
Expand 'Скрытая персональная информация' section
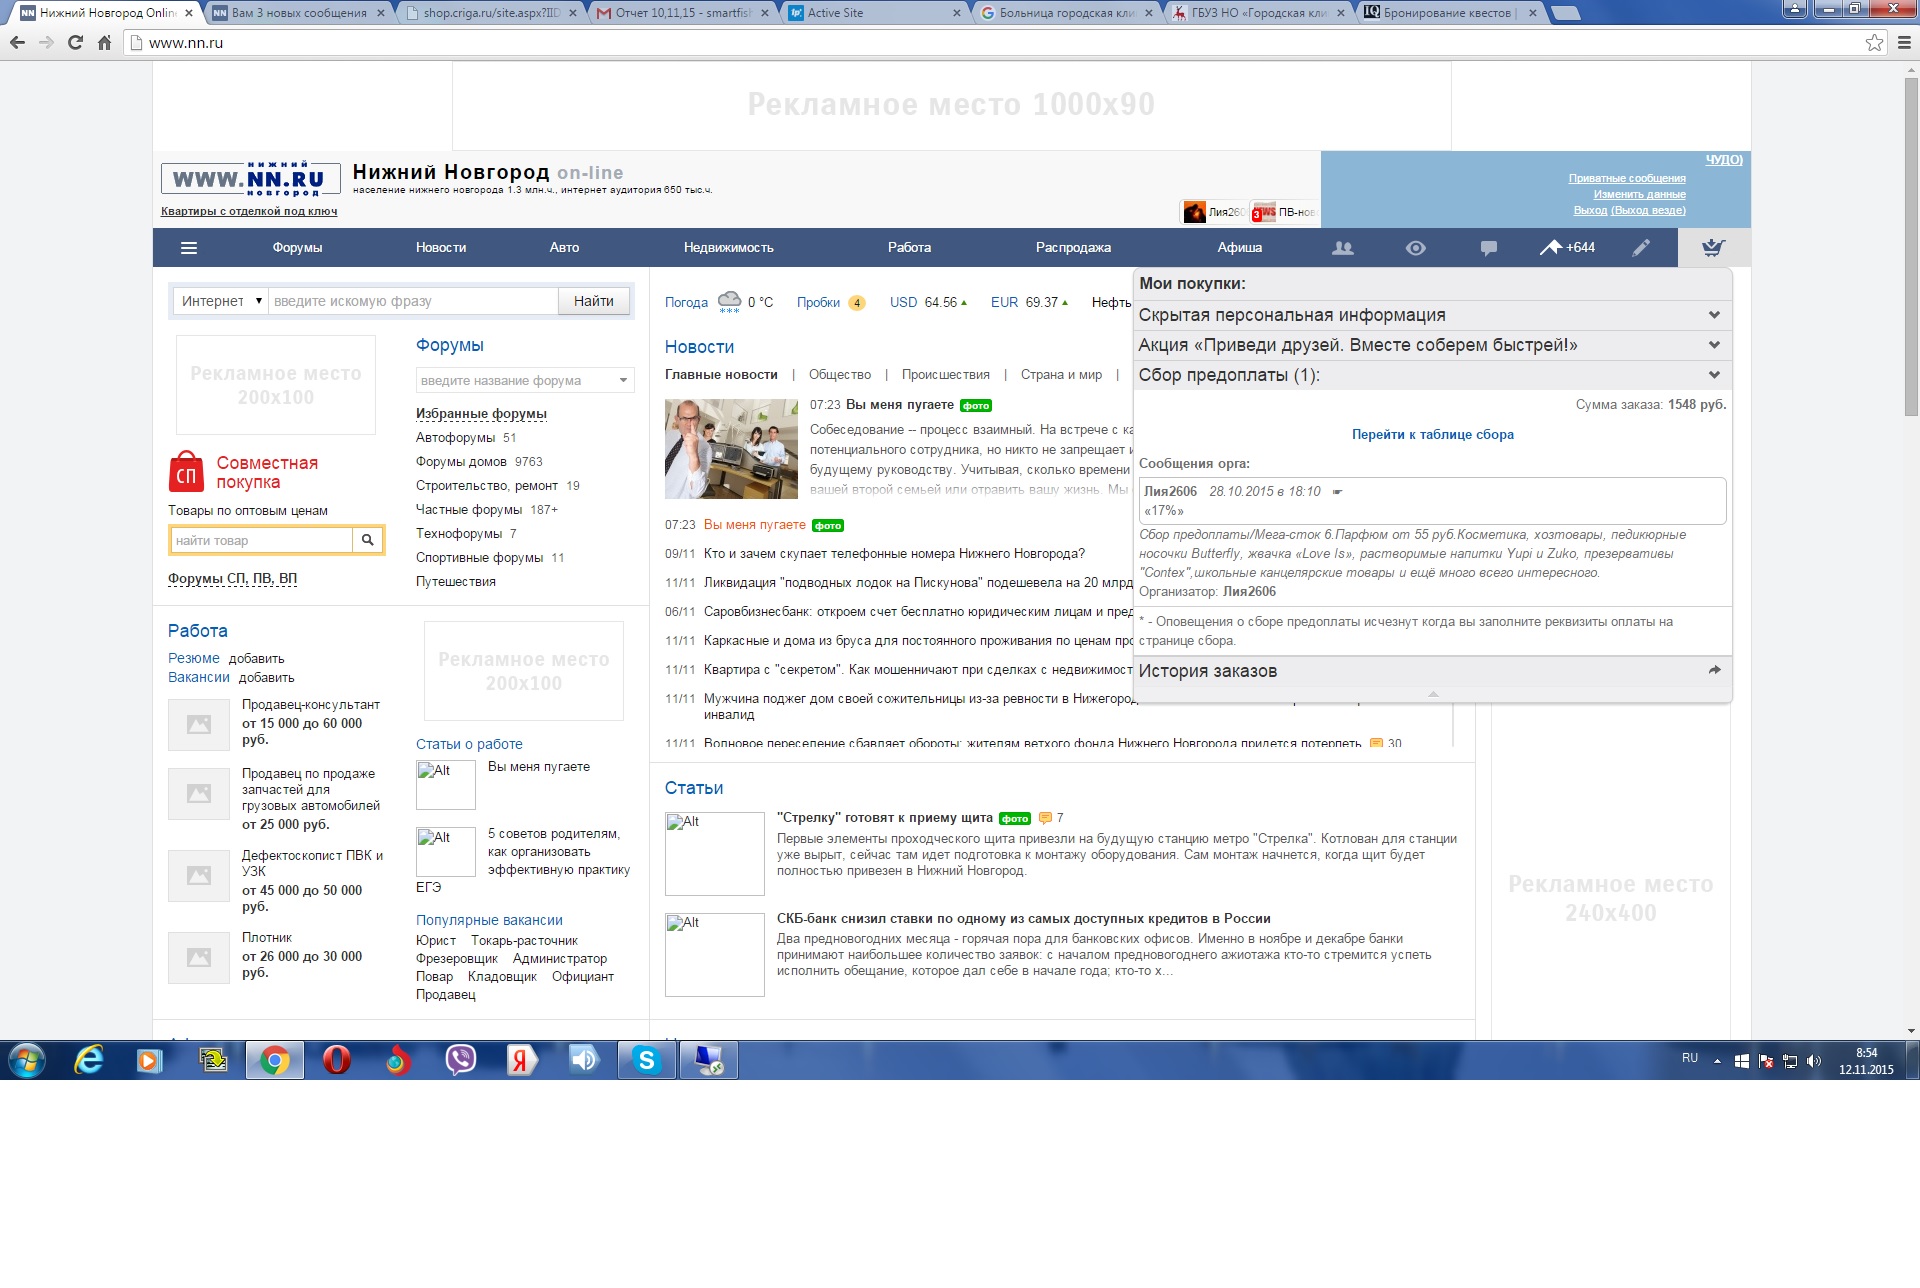pos(1714,315)
